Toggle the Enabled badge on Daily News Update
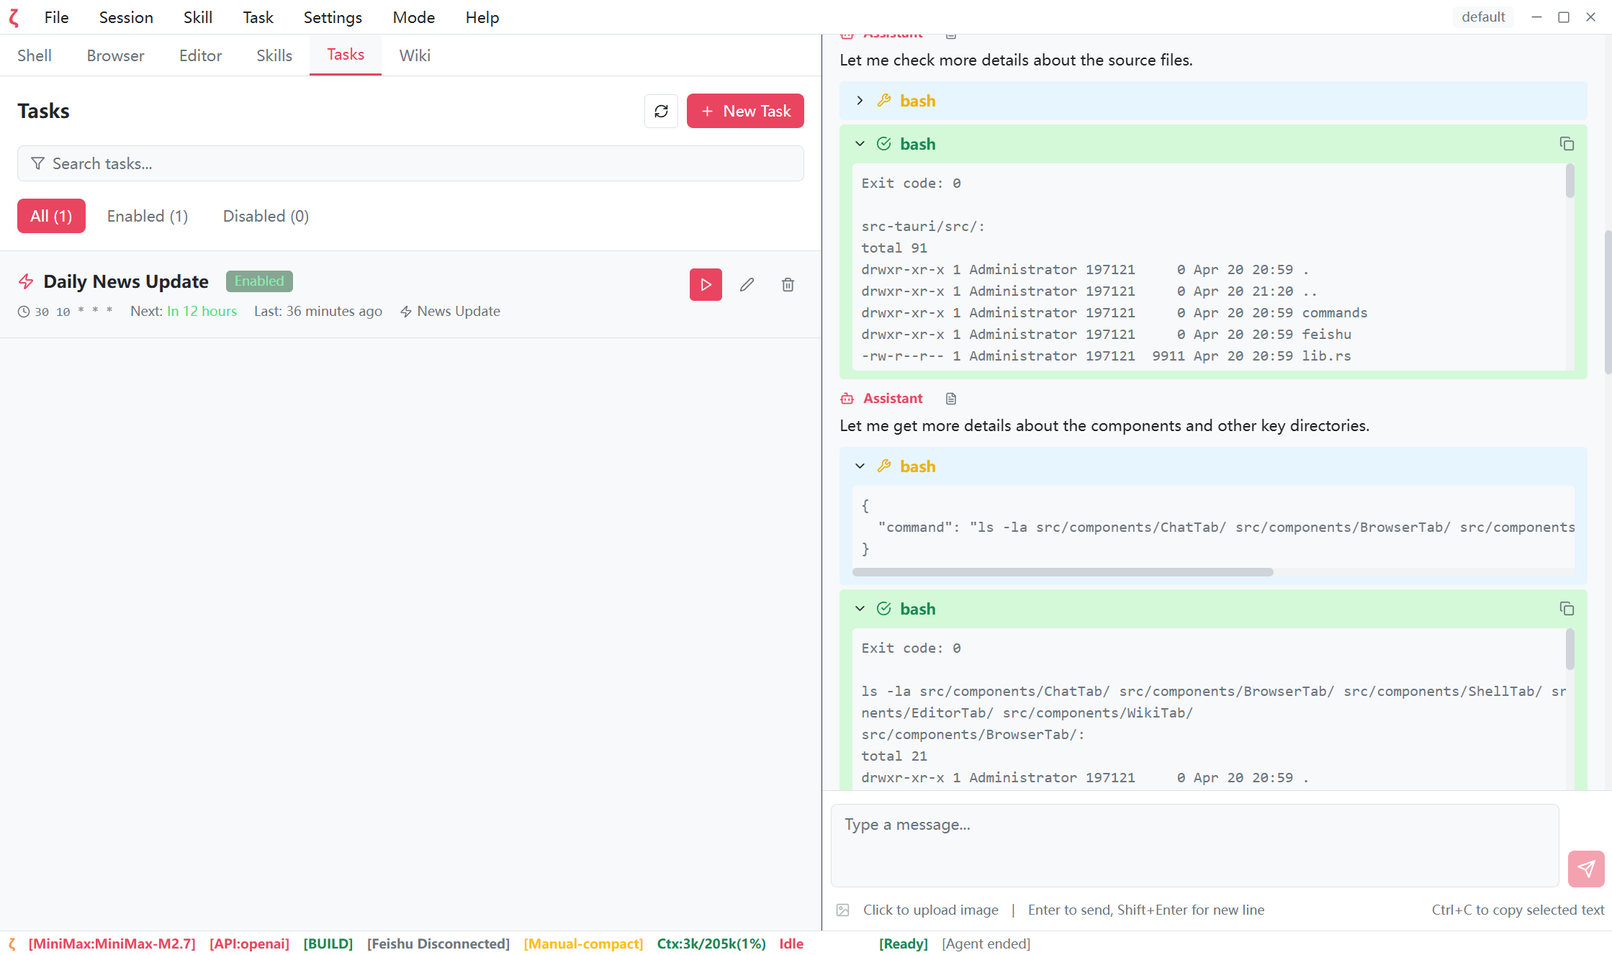The width and height of the screenshot is (1612, 955). point(259,281)
